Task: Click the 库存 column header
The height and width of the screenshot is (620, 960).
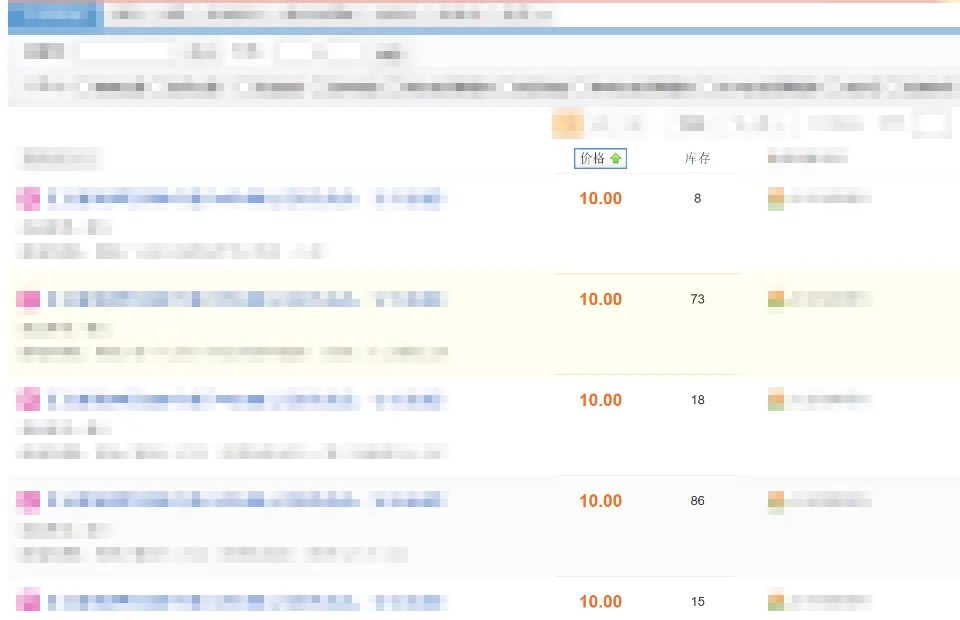Action: [697, 159]
